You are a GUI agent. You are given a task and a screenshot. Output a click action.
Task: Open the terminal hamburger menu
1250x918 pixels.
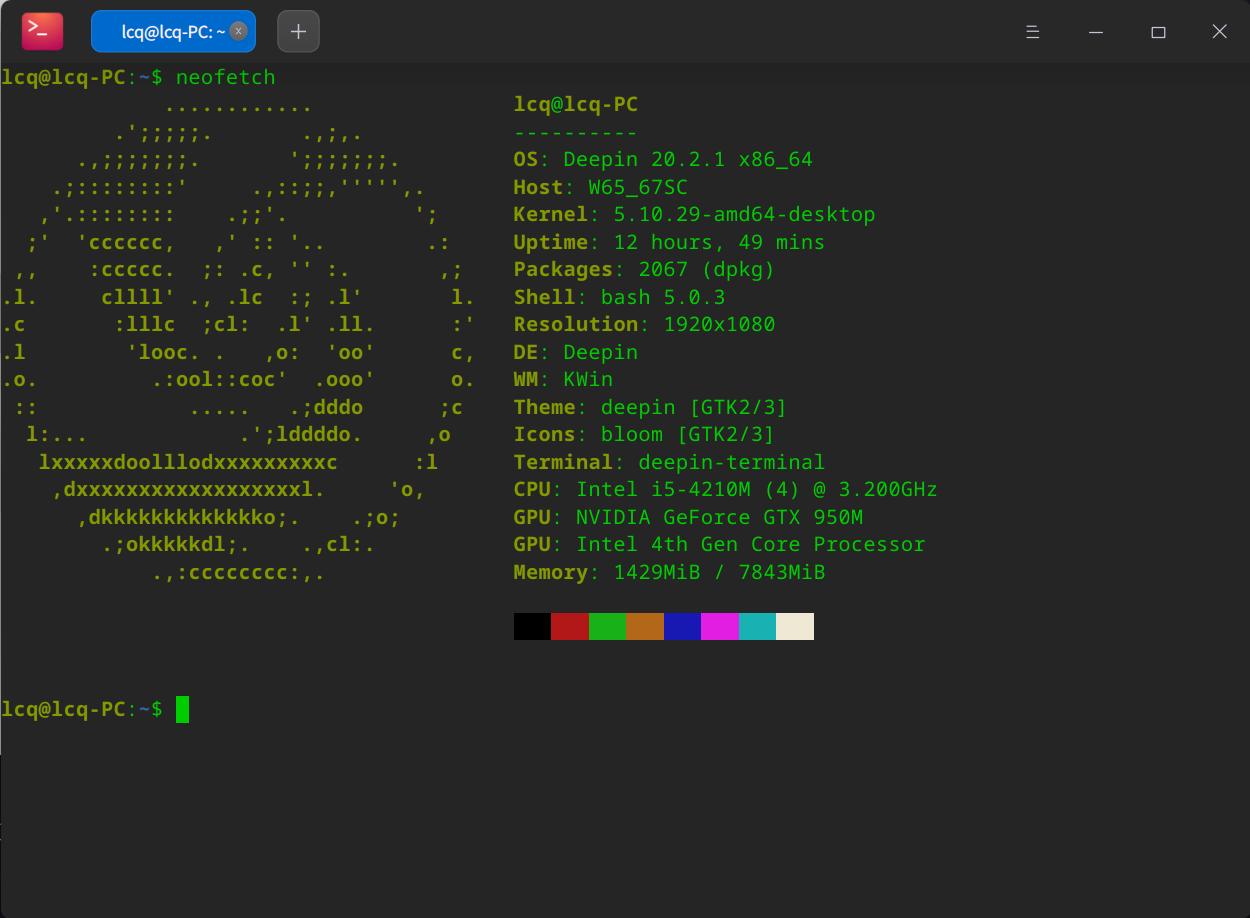click(x=1033, y=32)
